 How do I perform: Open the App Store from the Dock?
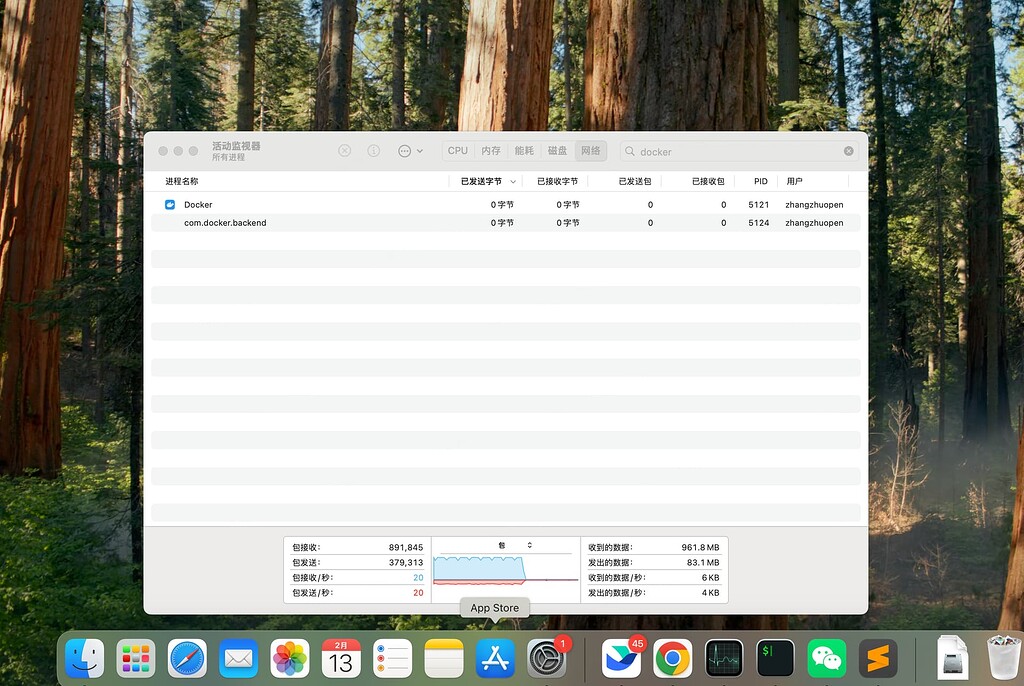(494, 657)
